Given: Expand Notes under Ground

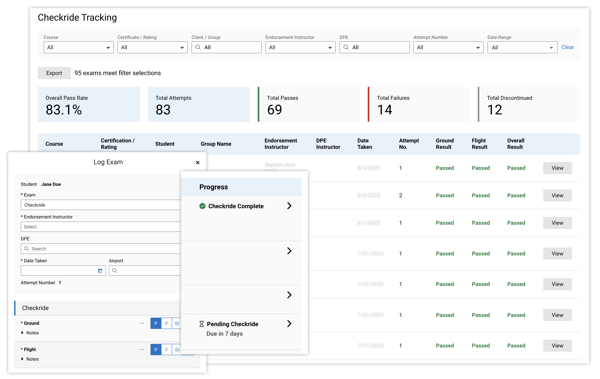Looking at the screenshot, I should pos(30,333).
